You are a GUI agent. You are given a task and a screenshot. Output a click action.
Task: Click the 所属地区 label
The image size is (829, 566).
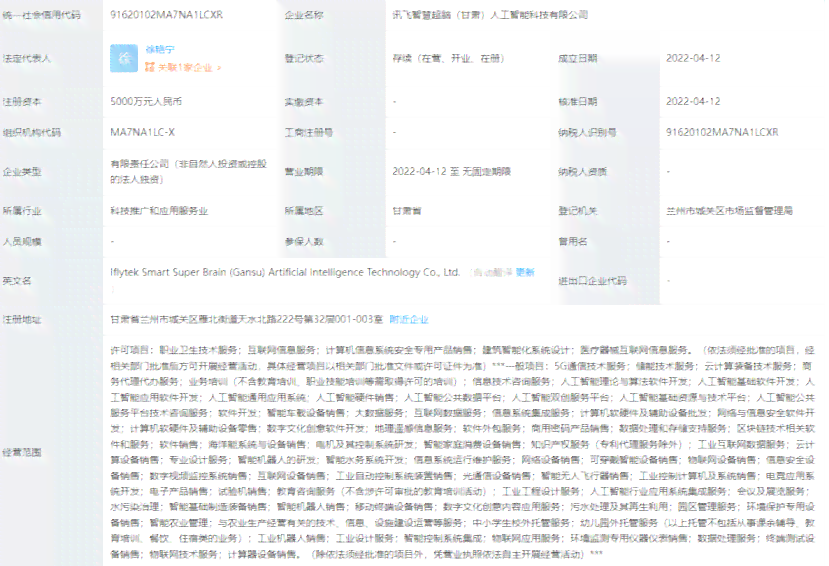click(304, 211)
